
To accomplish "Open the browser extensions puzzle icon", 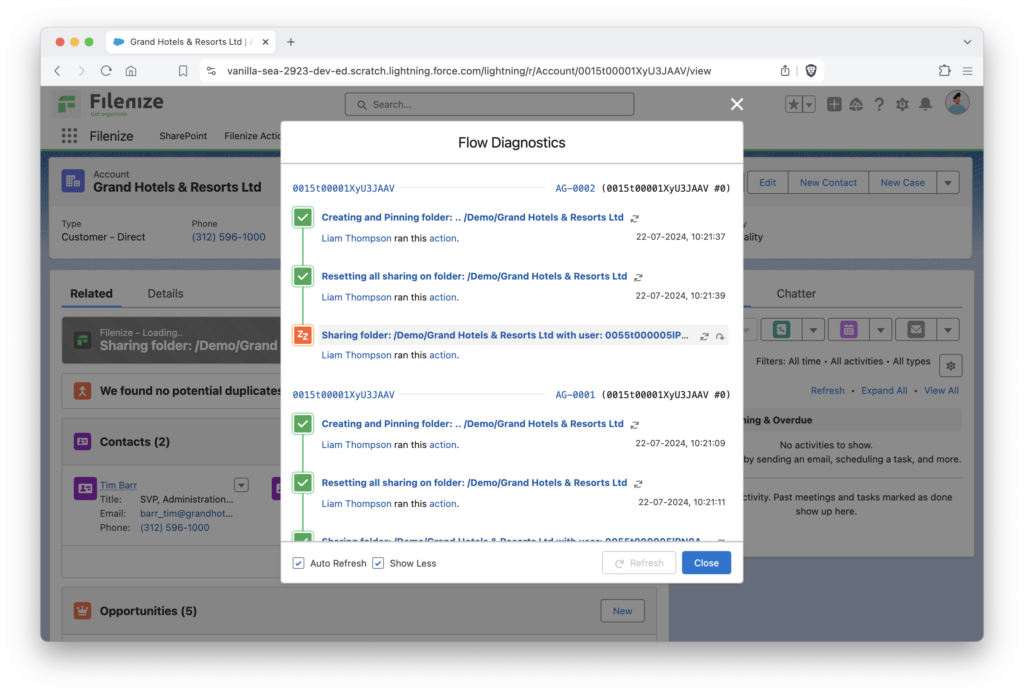I will click(x=944, y=71).
